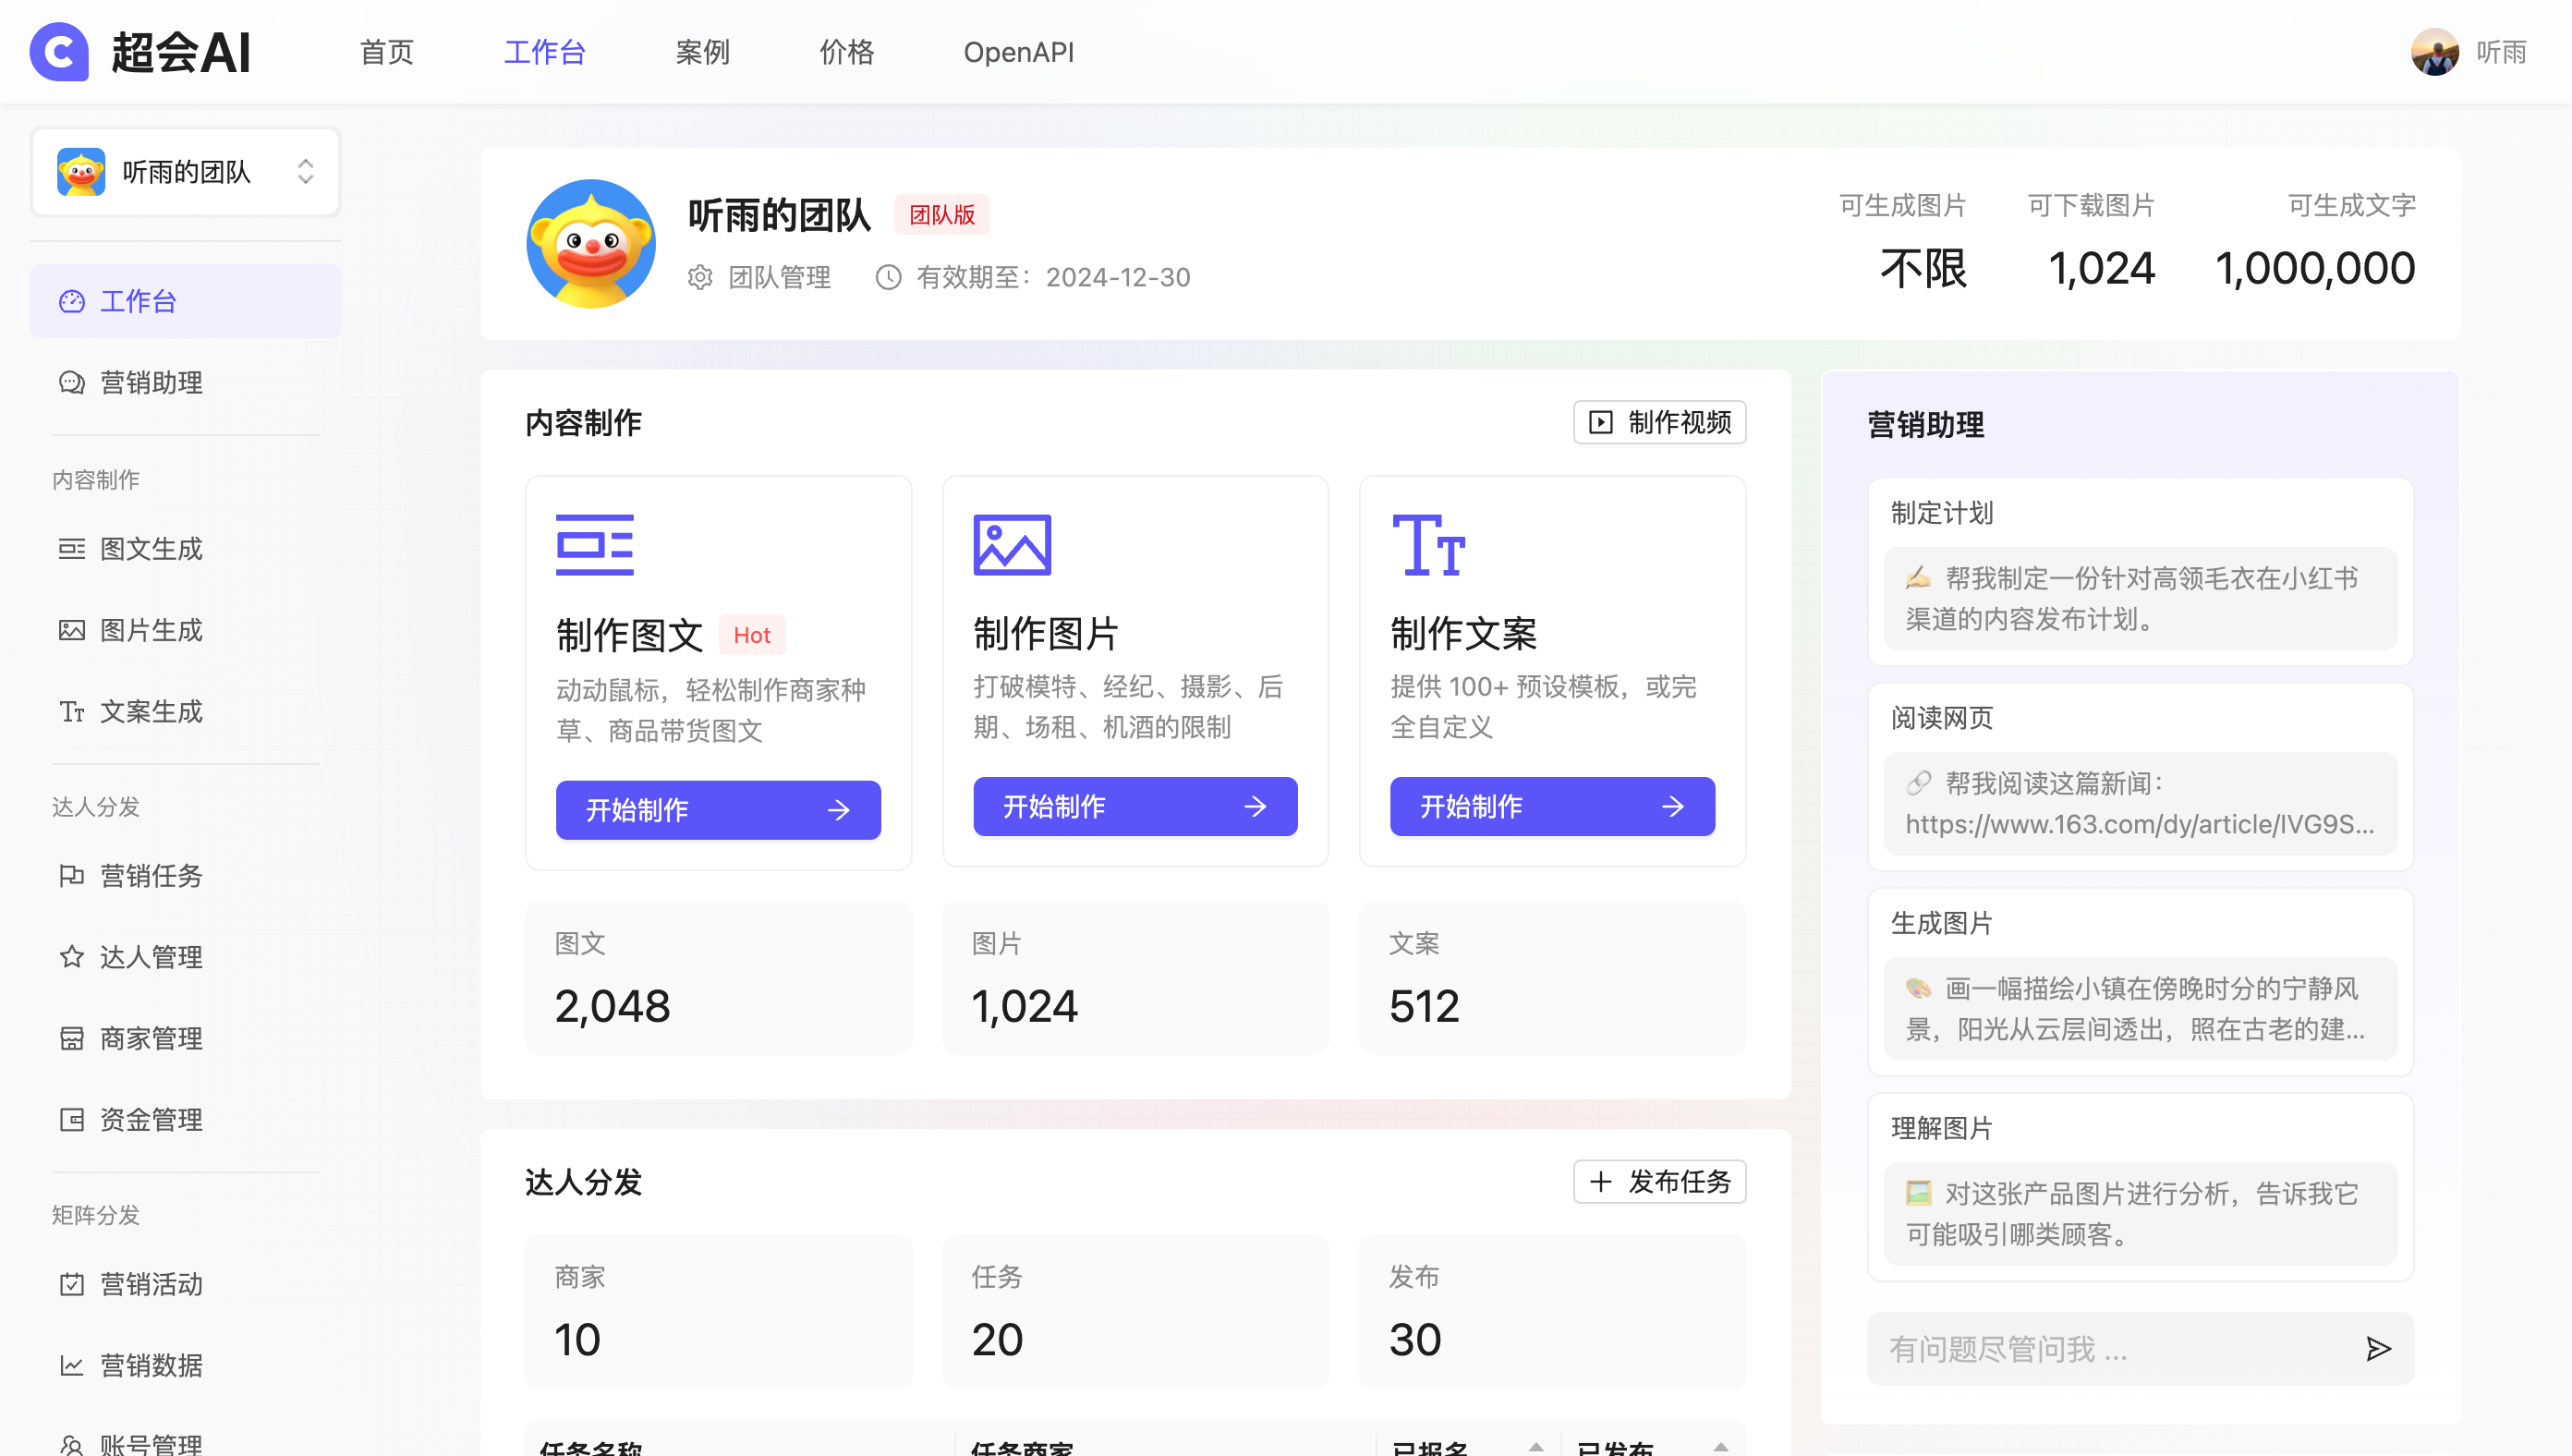The image size is (2572, 1456).
Task: Click the 制作视频 button
Action: (x=1659, y=422)
